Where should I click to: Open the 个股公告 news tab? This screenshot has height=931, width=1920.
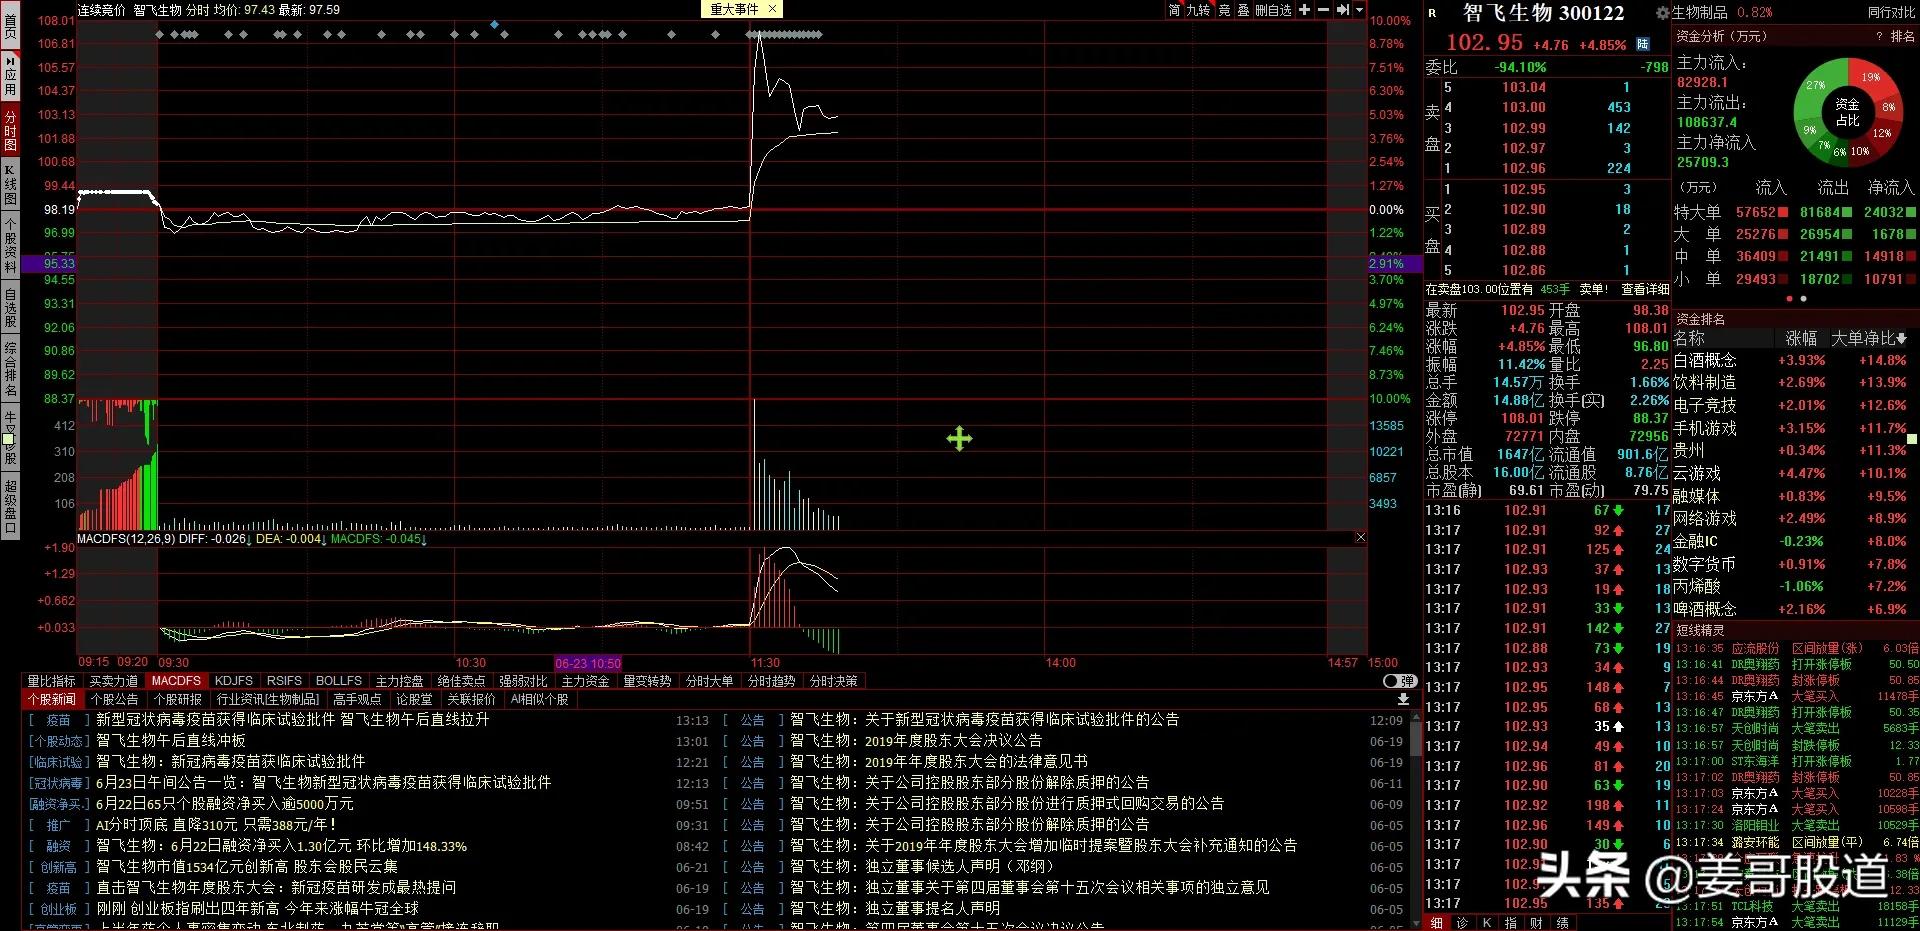114,699
